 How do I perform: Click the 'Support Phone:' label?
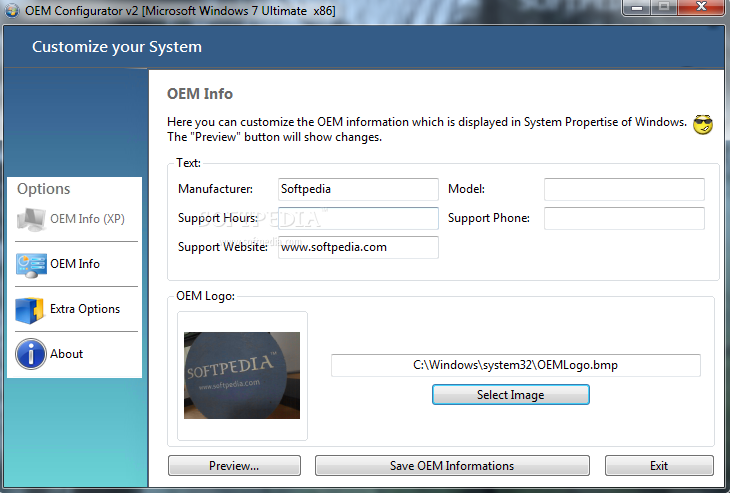[x=489, y=218]
